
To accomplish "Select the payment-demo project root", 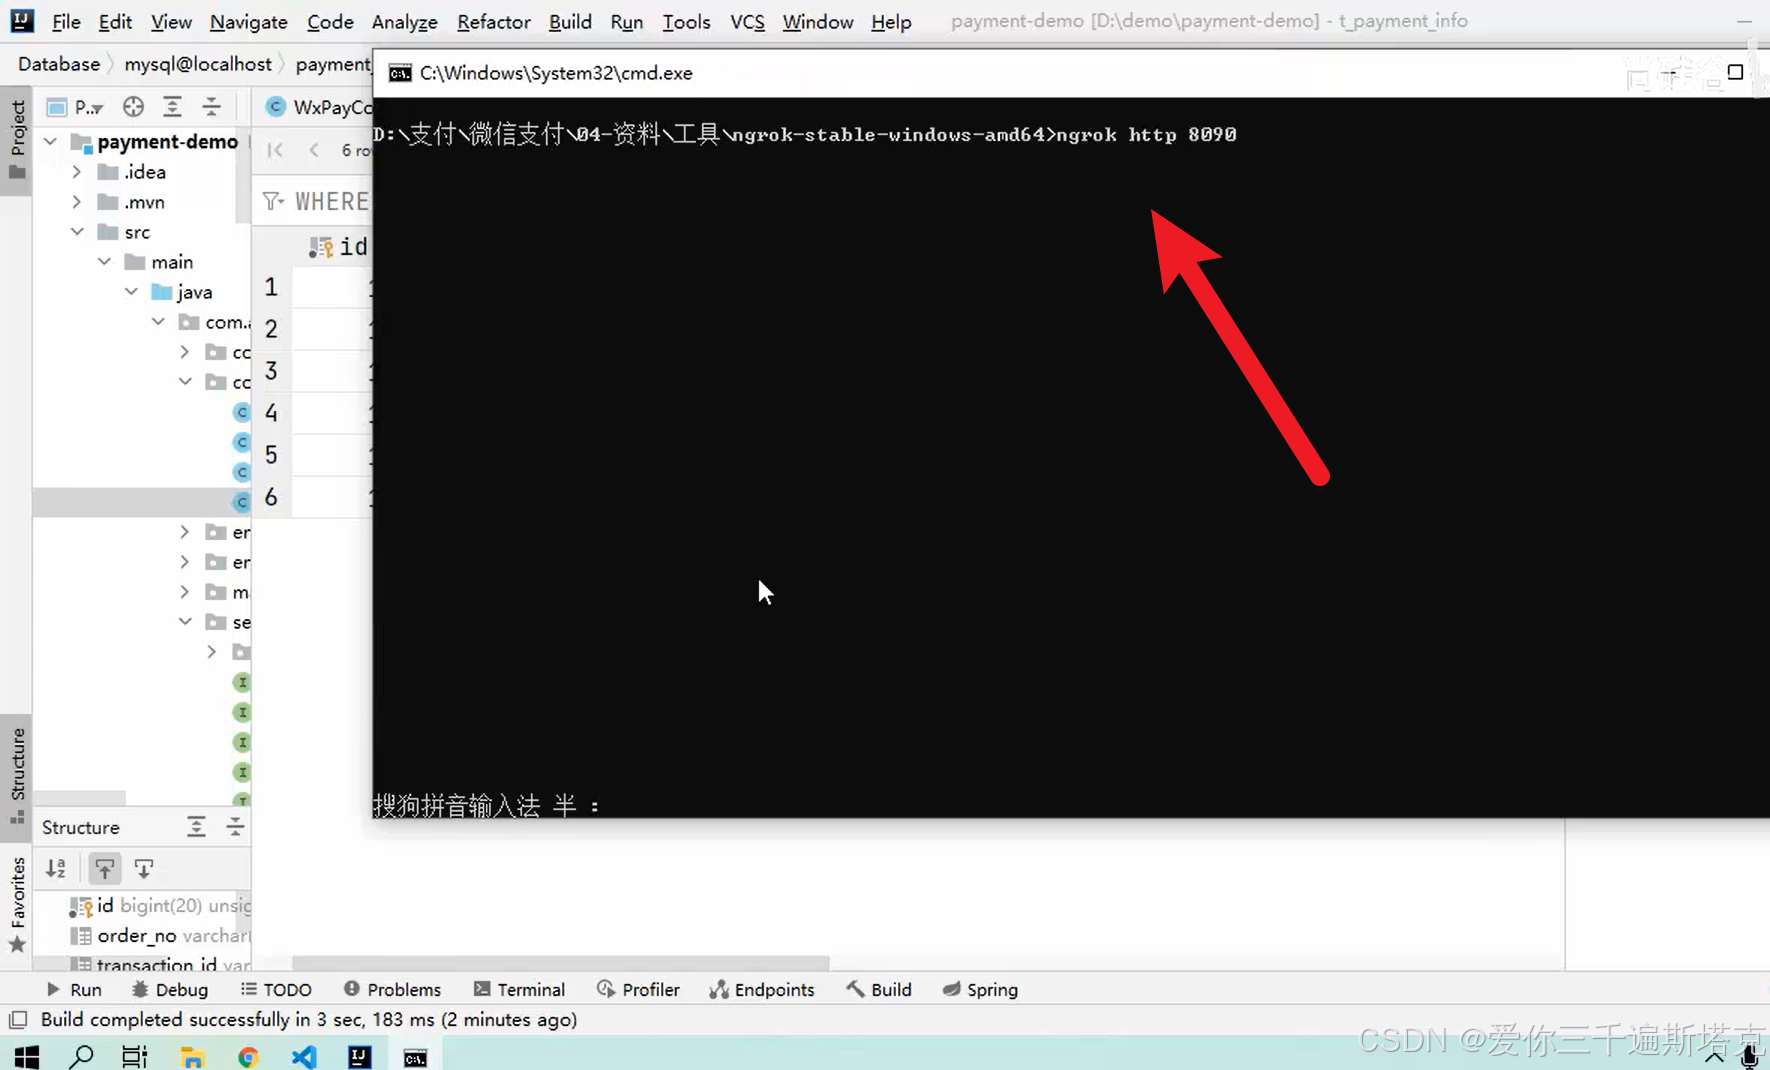I will click(167, 142).
